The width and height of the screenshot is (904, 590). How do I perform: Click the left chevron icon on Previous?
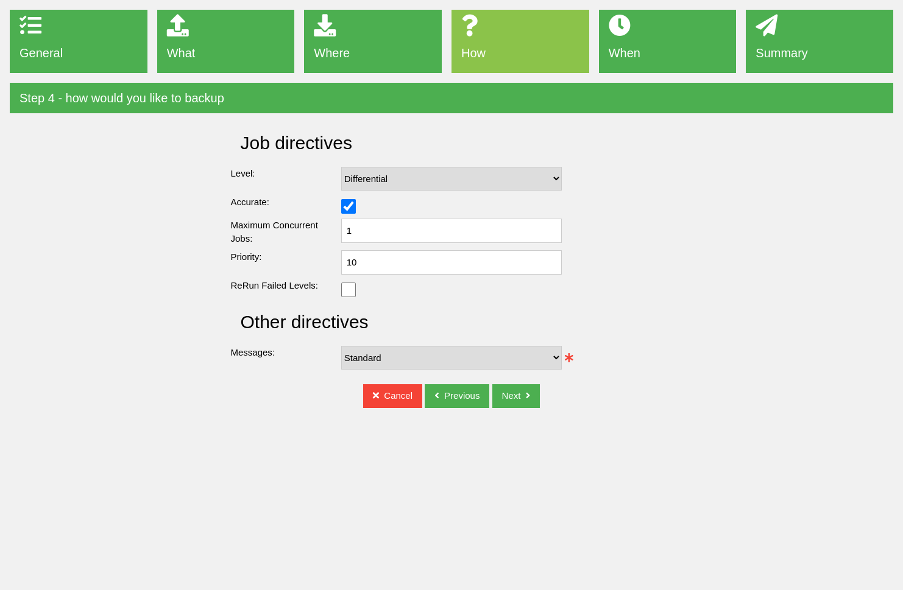(437, 395)
